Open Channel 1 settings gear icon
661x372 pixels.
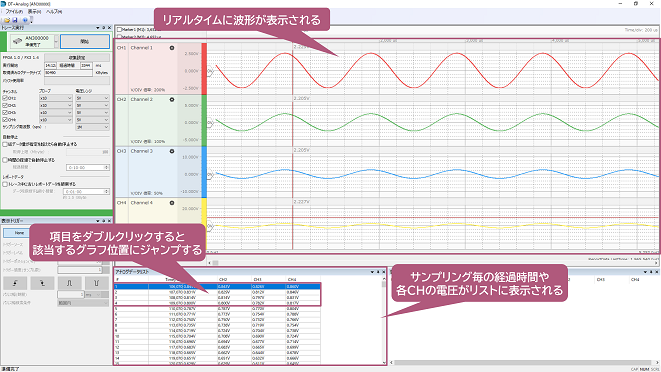(x=172, y=48)
